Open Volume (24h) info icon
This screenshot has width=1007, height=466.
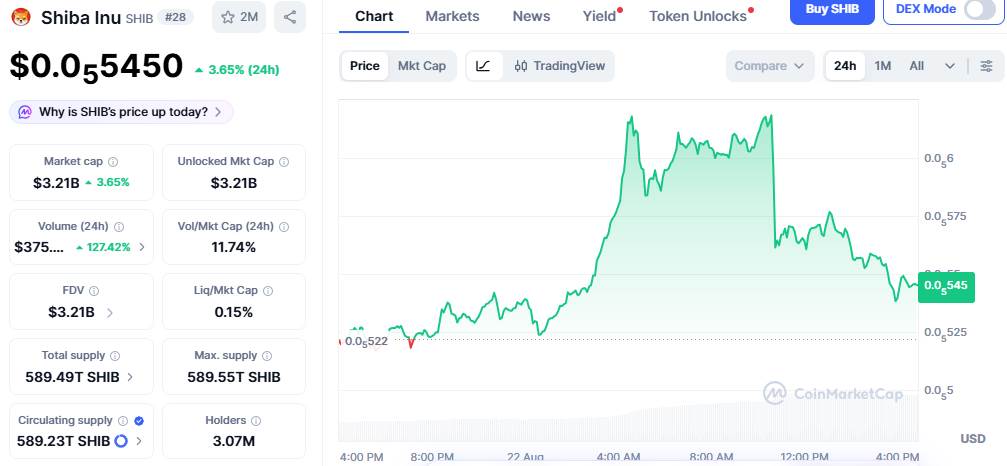click(x=119, y=227)
